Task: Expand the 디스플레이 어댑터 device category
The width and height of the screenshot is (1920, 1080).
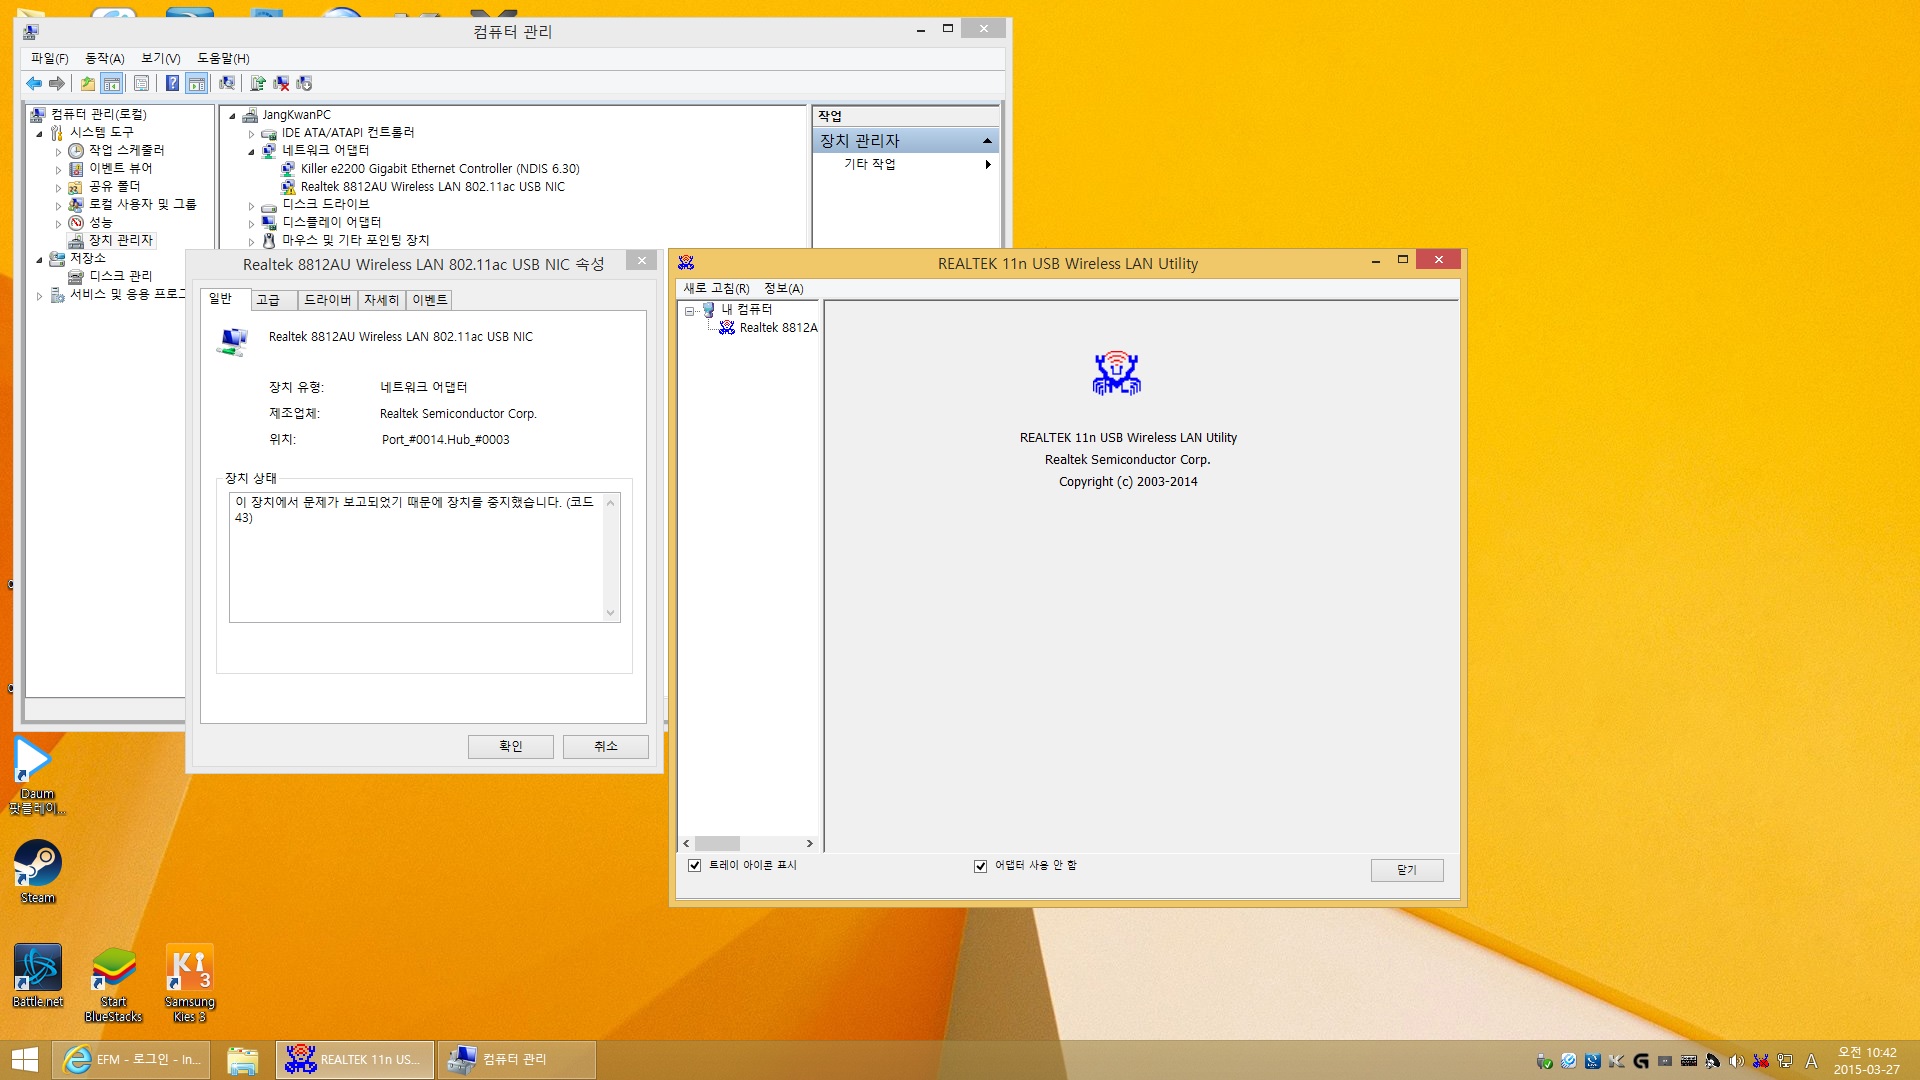Action: pos(251,223)
